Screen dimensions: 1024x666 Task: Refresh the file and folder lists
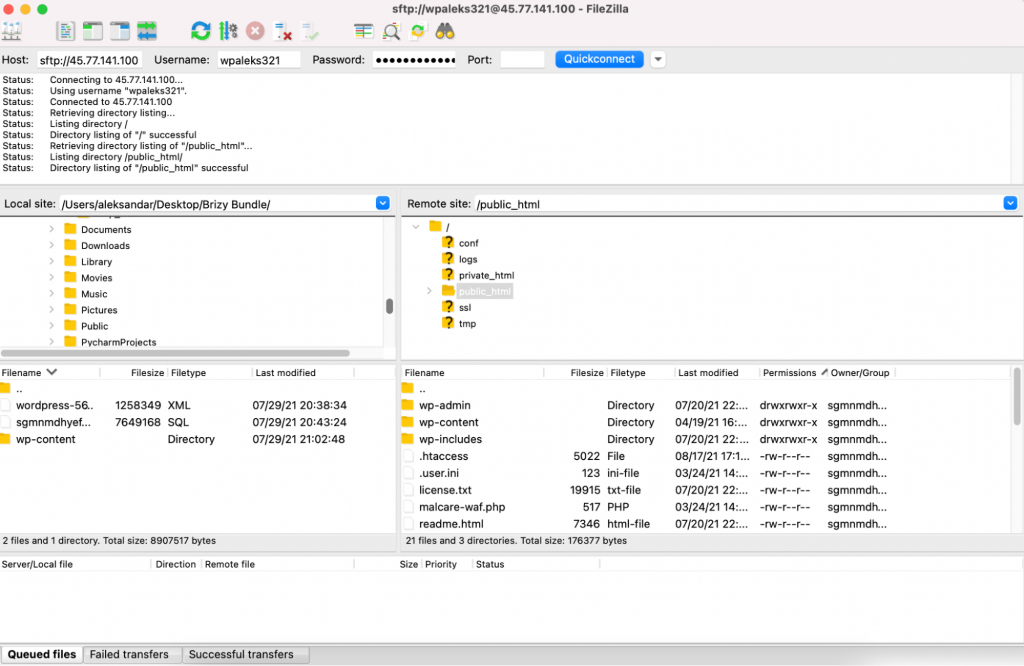coord(201,31)
